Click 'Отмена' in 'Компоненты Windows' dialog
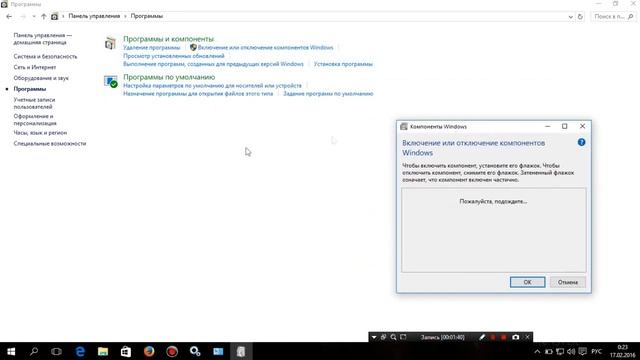The width and height of the screenshot is (640, 360). click(x=568, y=282)
